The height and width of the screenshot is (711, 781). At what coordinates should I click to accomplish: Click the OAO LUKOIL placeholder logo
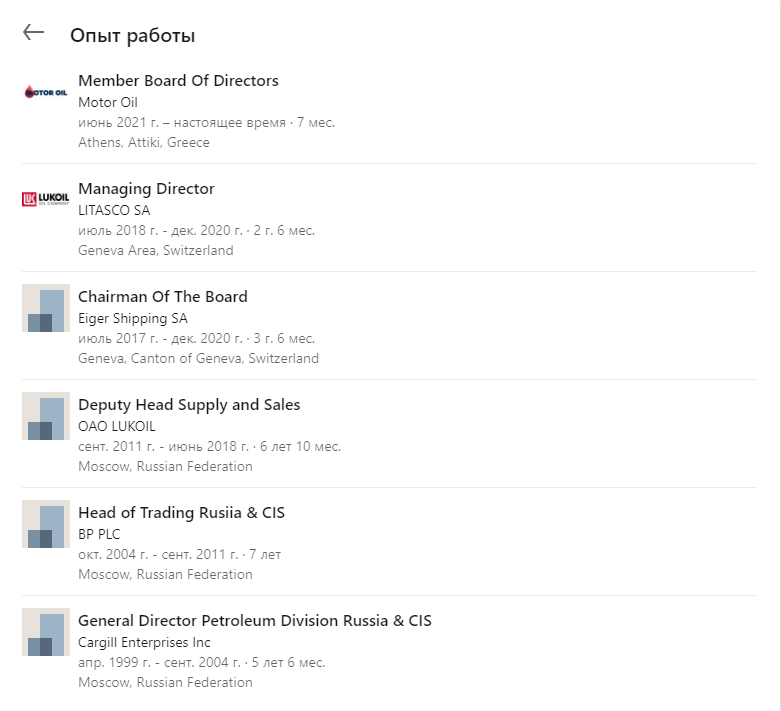45,416
